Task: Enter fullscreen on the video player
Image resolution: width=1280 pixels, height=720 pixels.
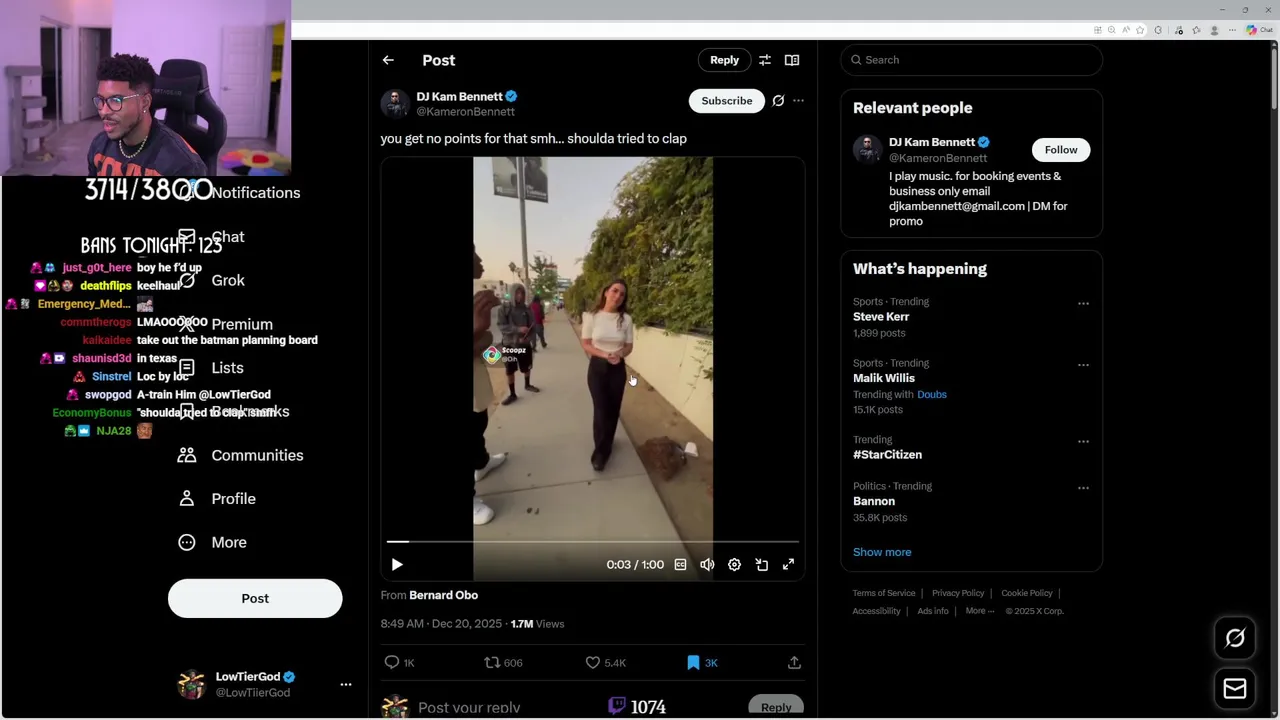Action: pos(788,564)
